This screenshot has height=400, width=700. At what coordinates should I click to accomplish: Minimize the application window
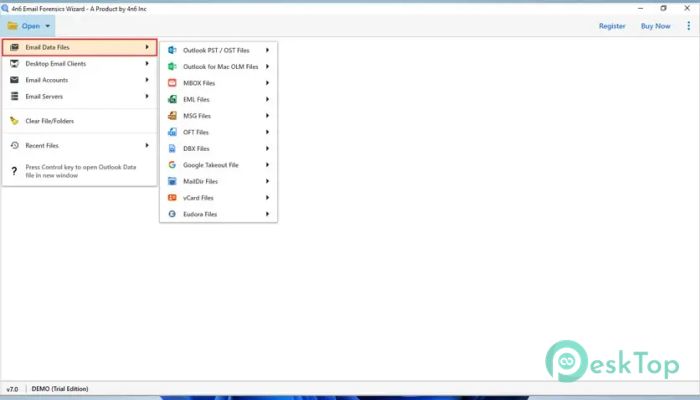tap(640, 8)
